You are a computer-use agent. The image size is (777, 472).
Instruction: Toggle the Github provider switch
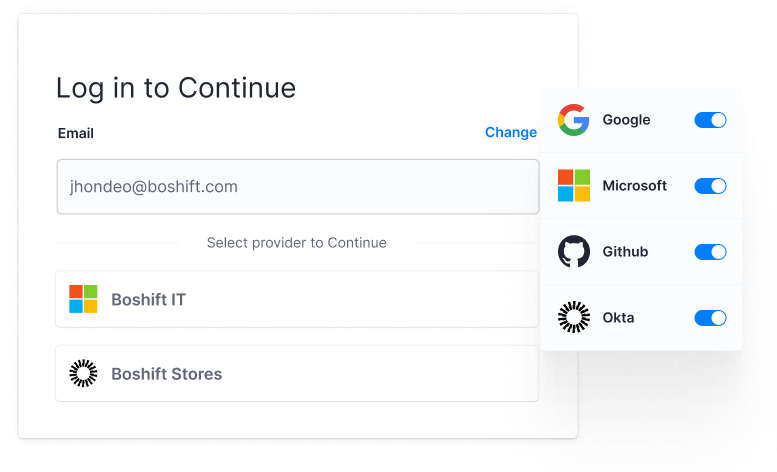pyautogui.click(x=710, y=252)
